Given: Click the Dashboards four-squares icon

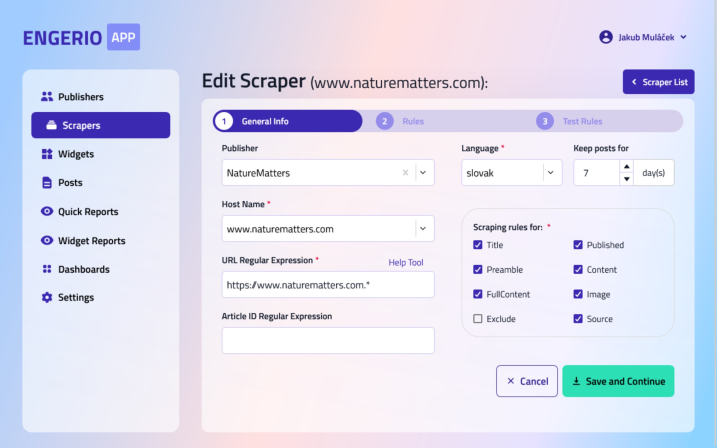Looking at the screenshot, I should click(47, 269).
